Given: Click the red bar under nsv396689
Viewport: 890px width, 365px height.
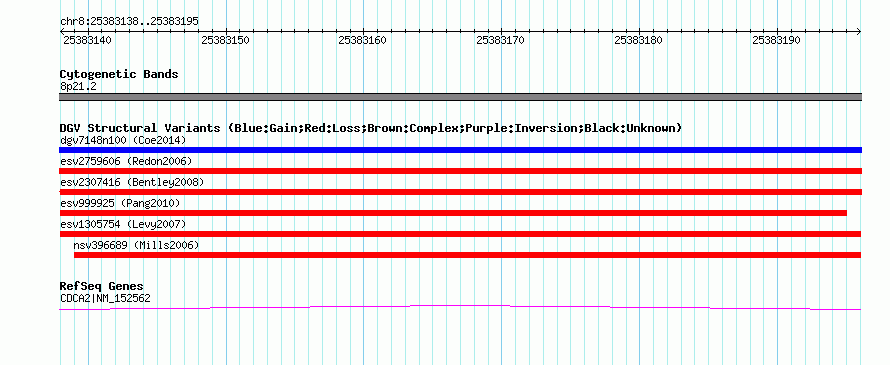Looking at the screenshot, I should click(468, 255).
